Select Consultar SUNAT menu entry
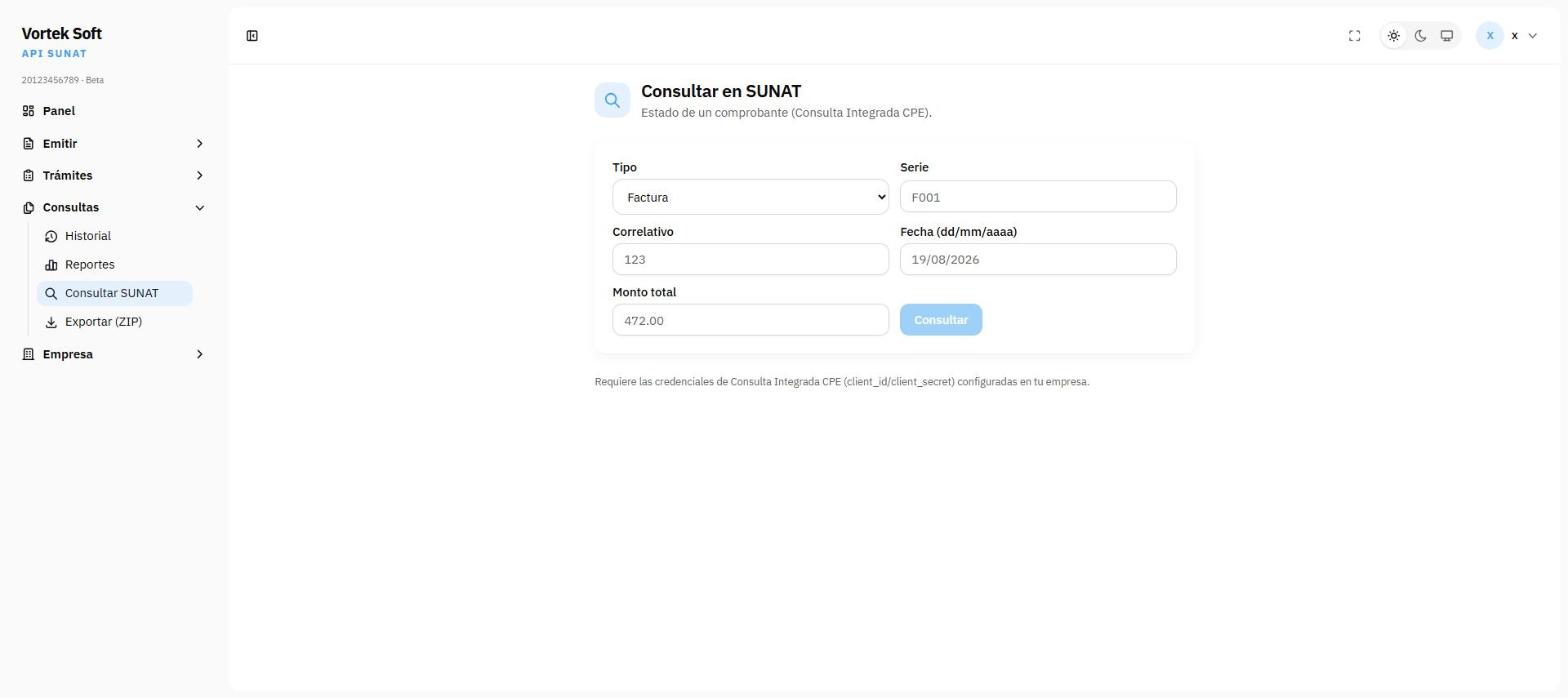 [114, 294]
